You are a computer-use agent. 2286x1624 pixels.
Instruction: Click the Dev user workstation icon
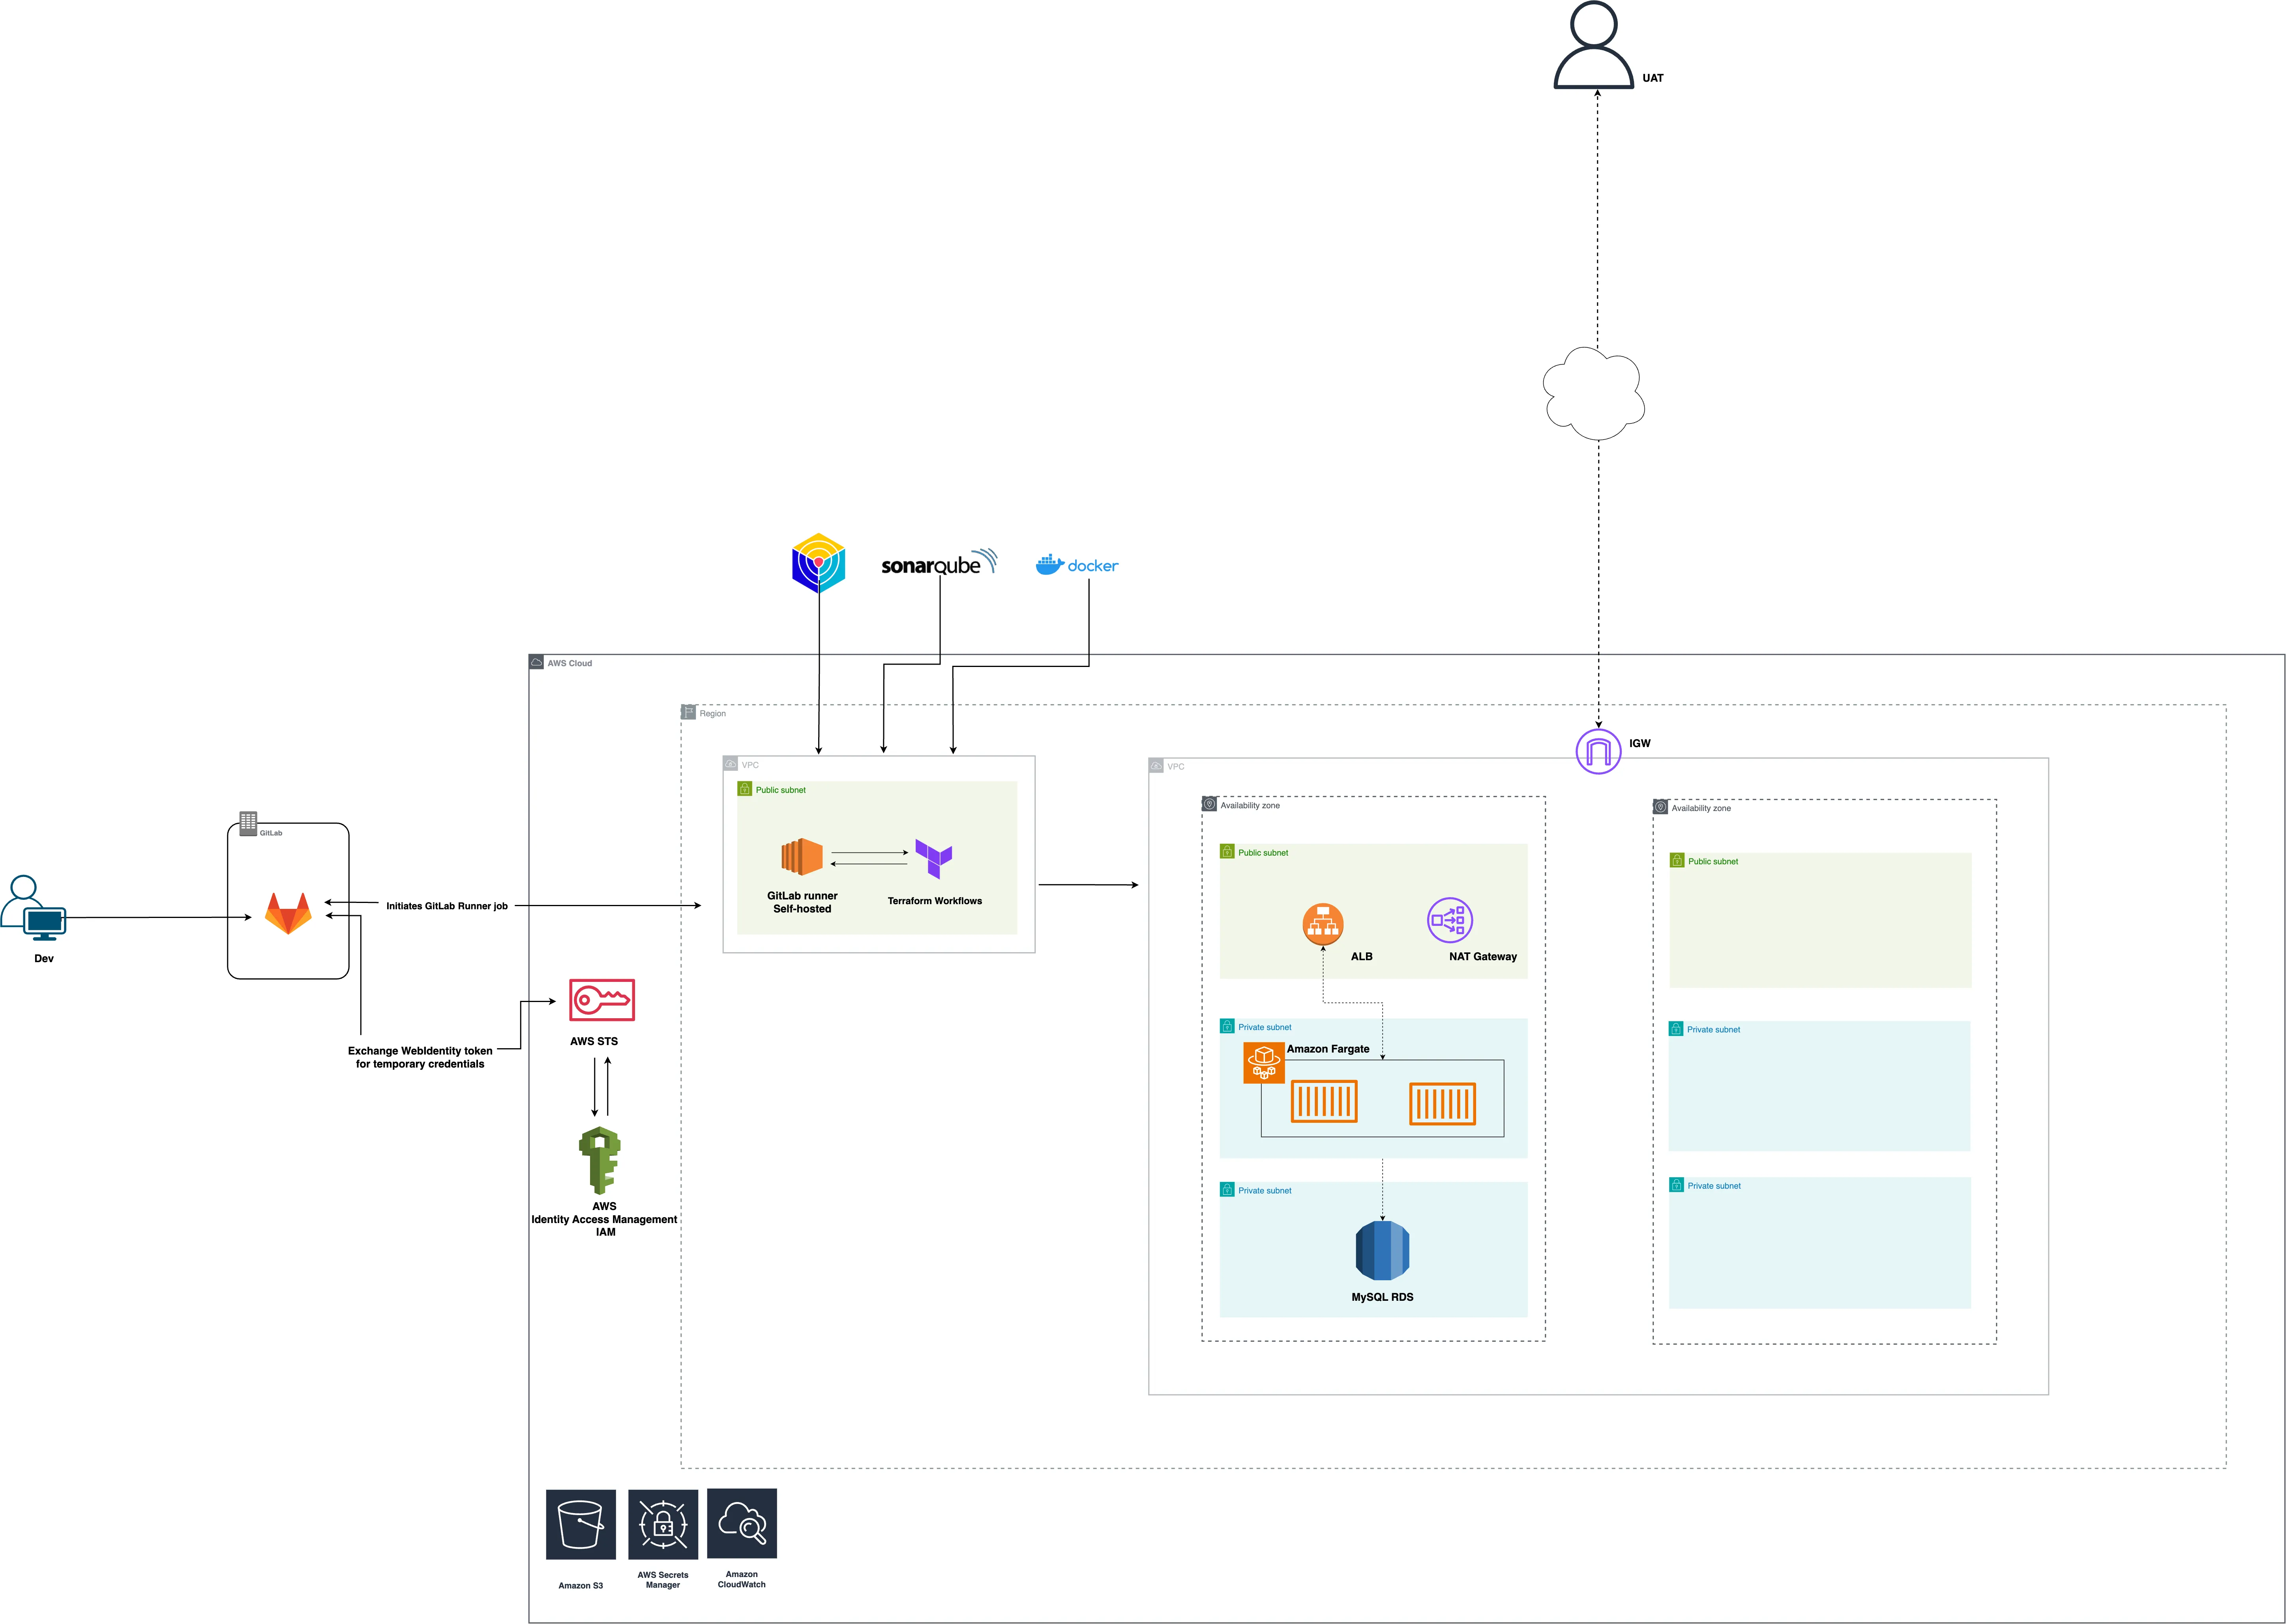pyautogui.click(x=33, y=908)
